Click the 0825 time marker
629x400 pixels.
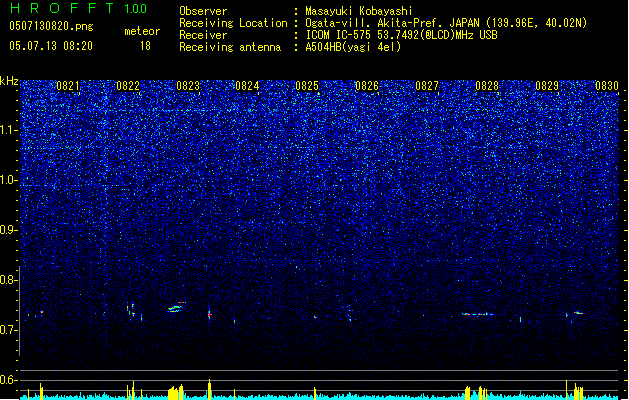pos(307,85)
